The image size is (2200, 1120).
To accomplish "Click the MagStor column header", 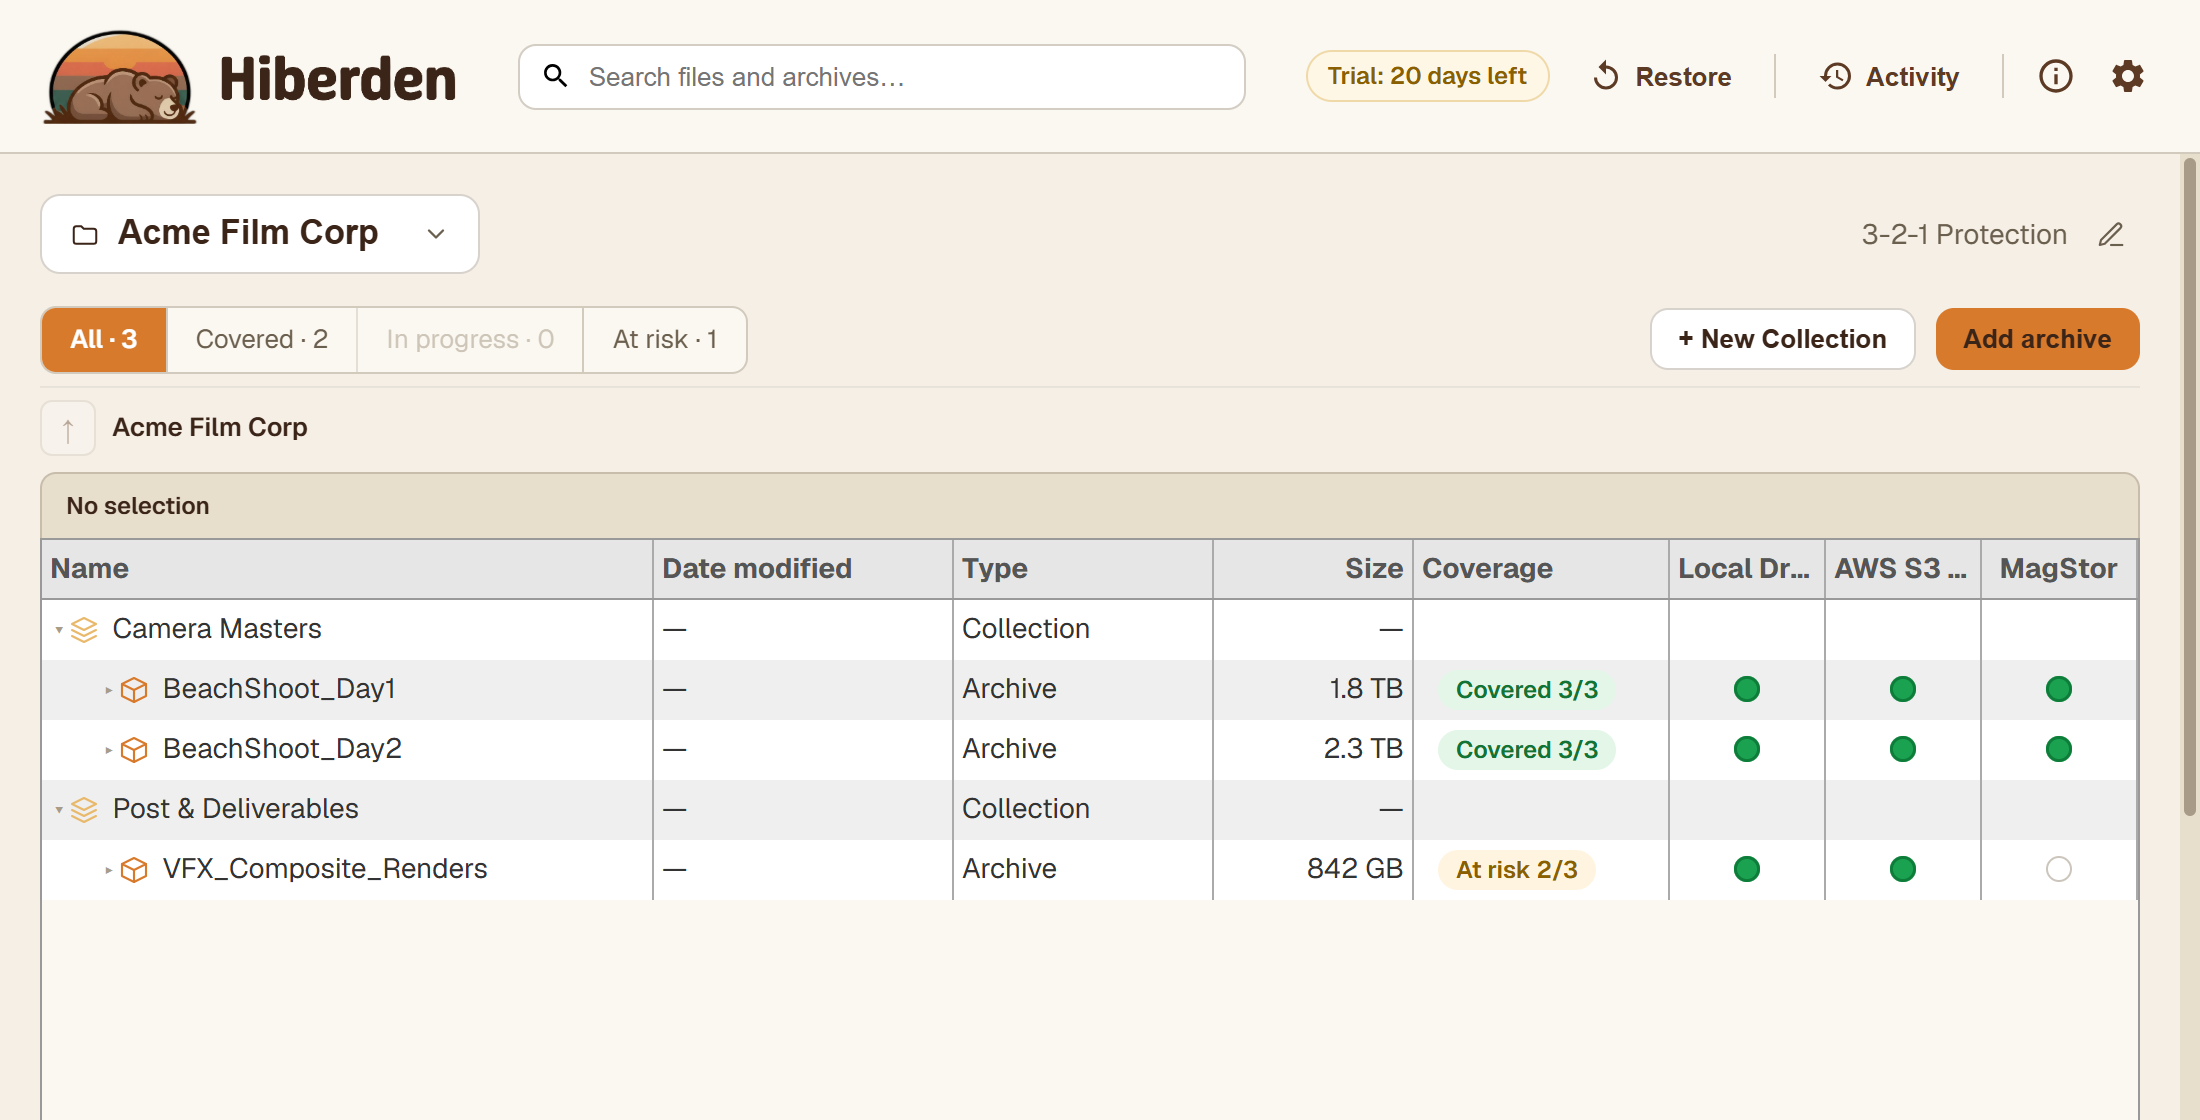I will [2059, 569].
